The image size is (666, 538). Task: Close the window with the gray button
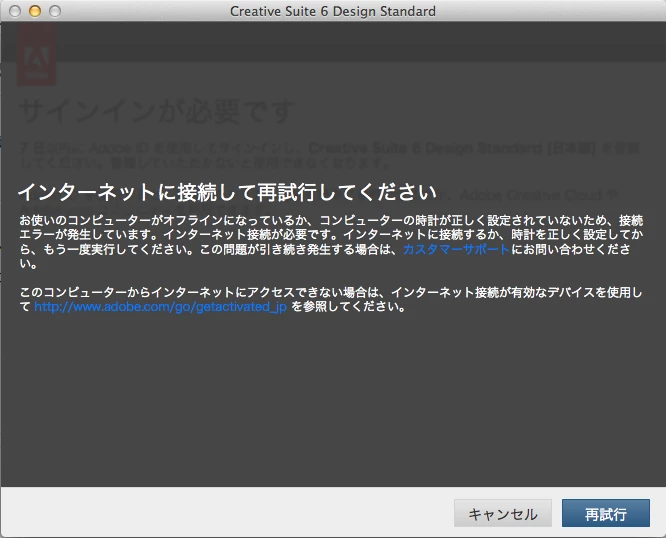pos(15,11)
